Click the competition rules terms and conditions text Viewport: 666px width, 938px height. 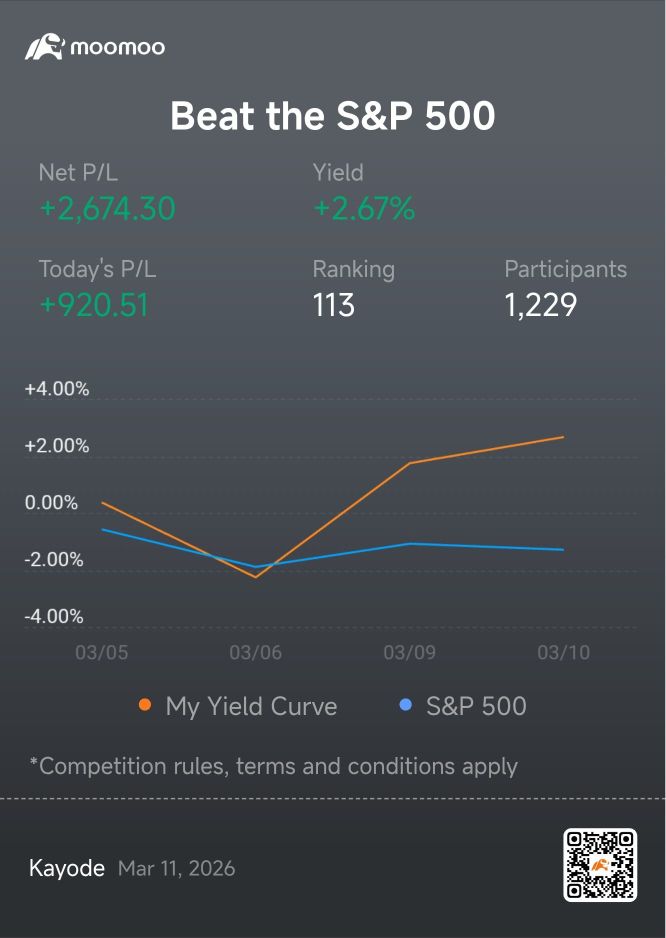(273, 766)
